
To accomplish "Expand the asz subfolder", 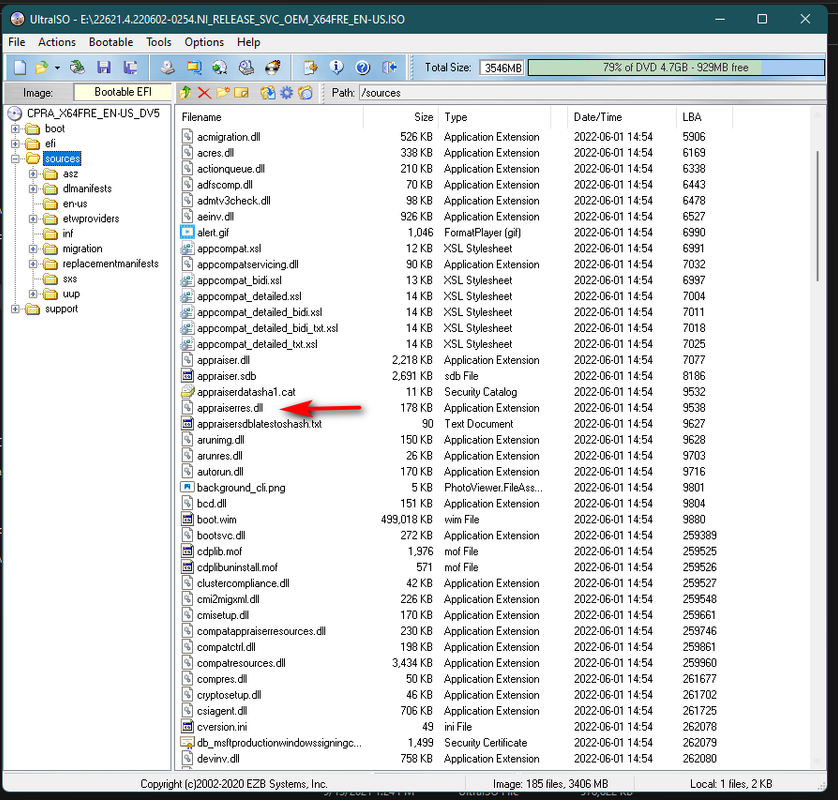I will pos(33,174).
